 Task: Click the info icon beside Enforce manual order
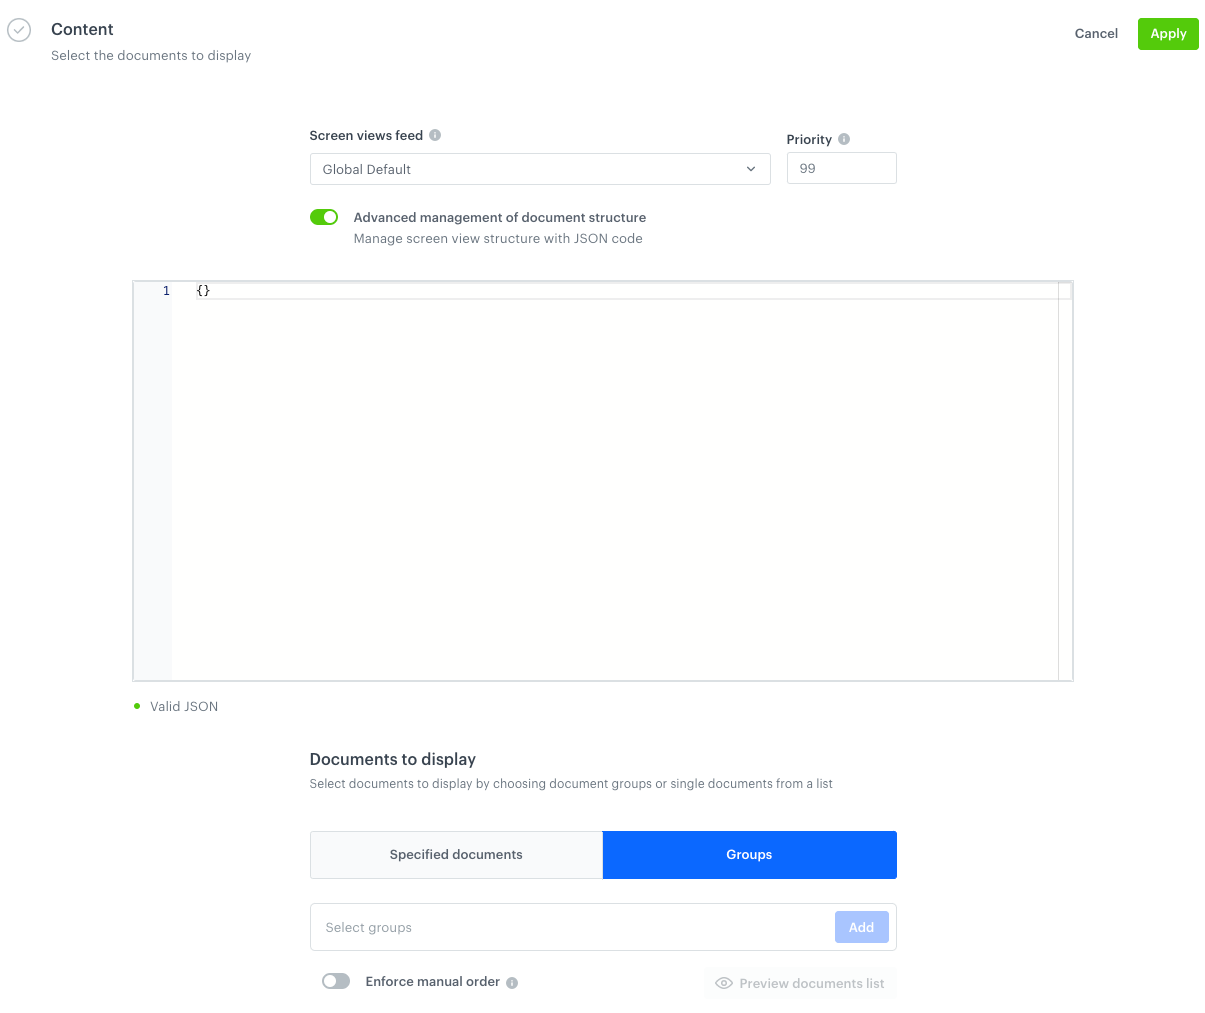513,982
